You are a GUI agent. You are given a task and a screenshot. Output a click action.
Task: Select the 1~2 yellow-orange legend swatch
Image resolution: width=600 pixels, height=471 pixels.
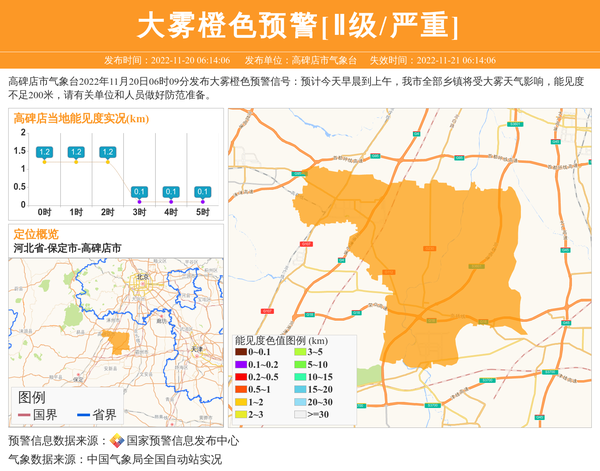pyautogui.click(x=241, y=402)
